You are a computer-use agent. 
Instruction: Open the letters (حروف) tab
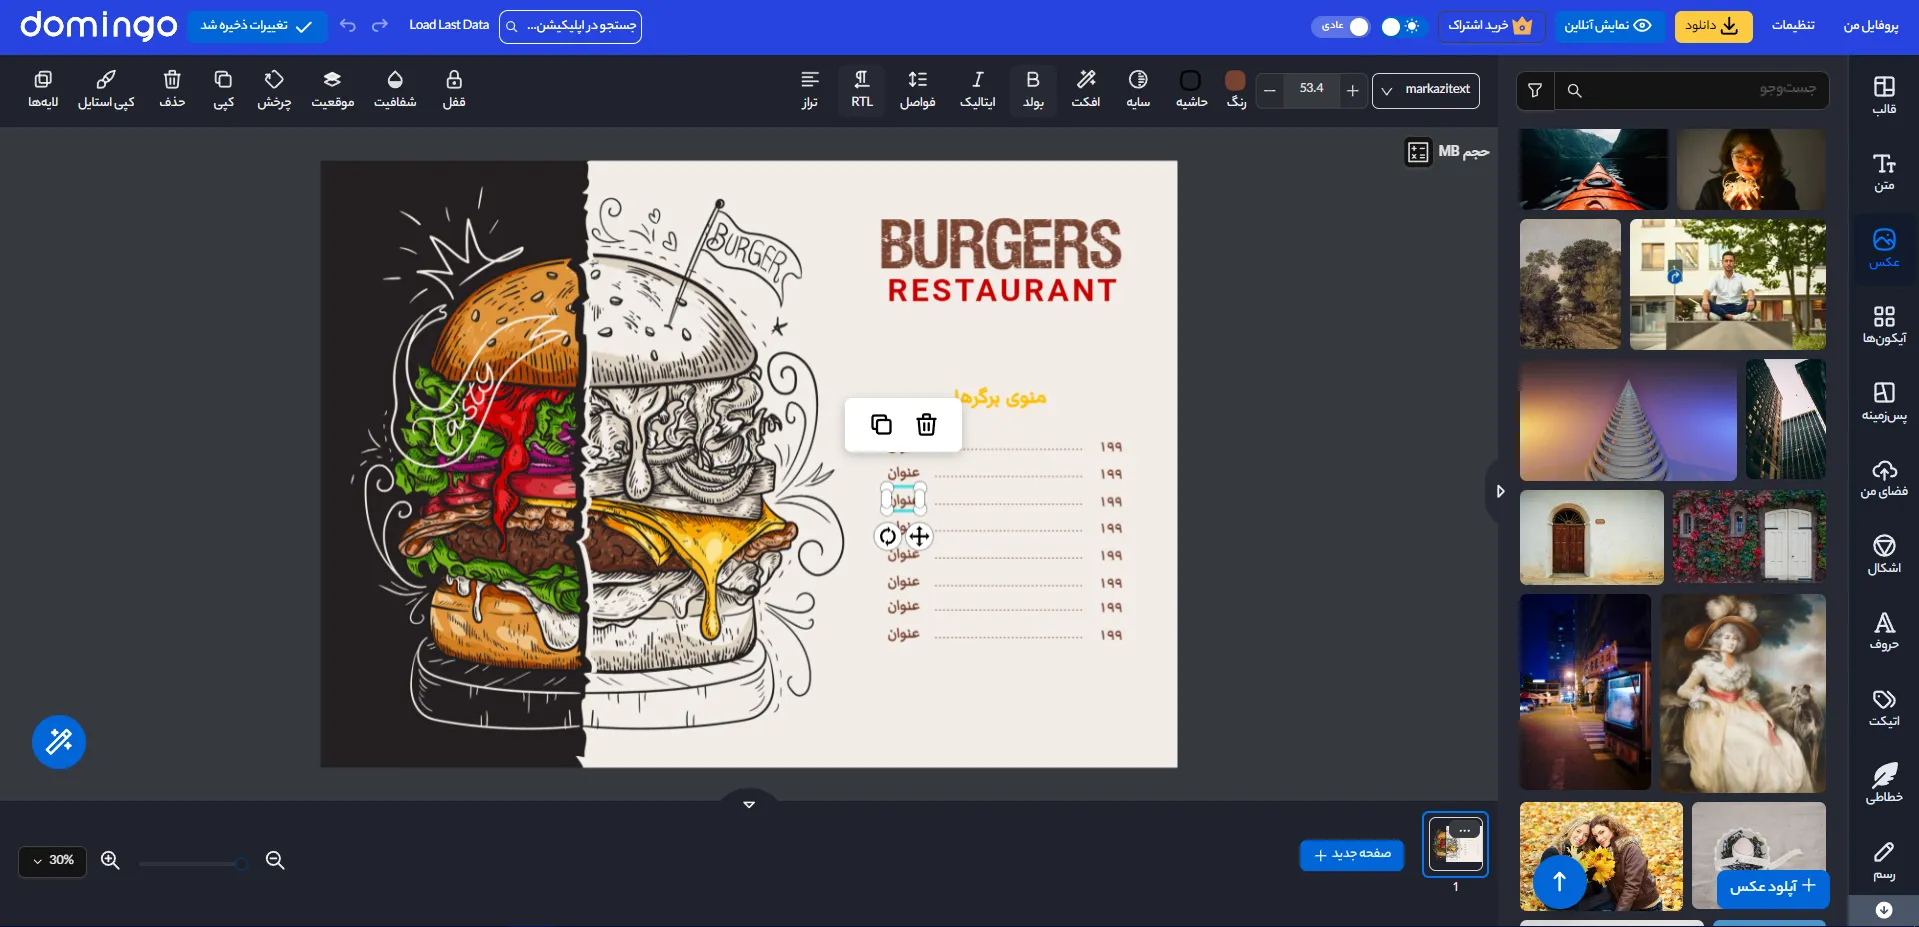(x=1884, y=630)
